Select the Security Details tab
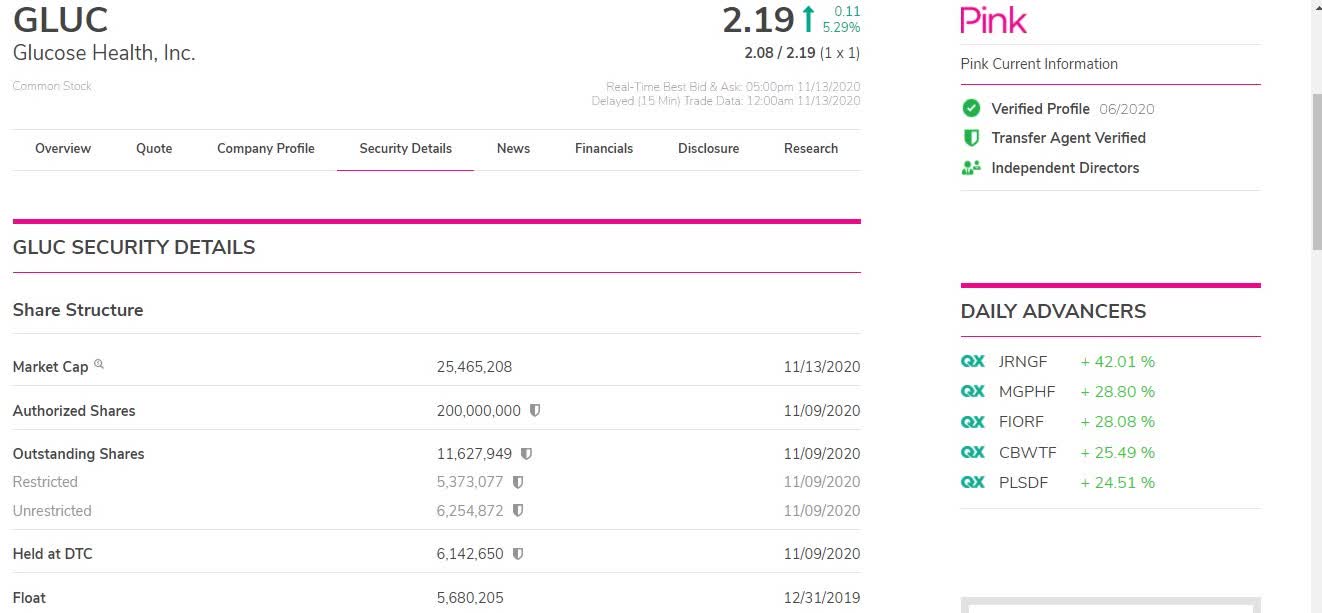The width and height of the screenshot is (1322, 613). pos(406,149)
